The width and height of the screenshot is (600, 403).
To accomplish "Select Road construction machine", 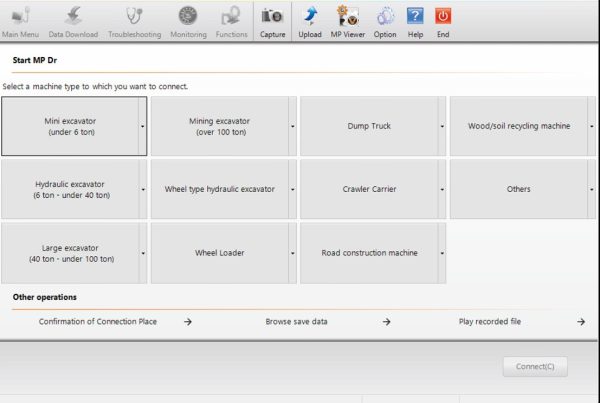I will (x=369, y=253).
